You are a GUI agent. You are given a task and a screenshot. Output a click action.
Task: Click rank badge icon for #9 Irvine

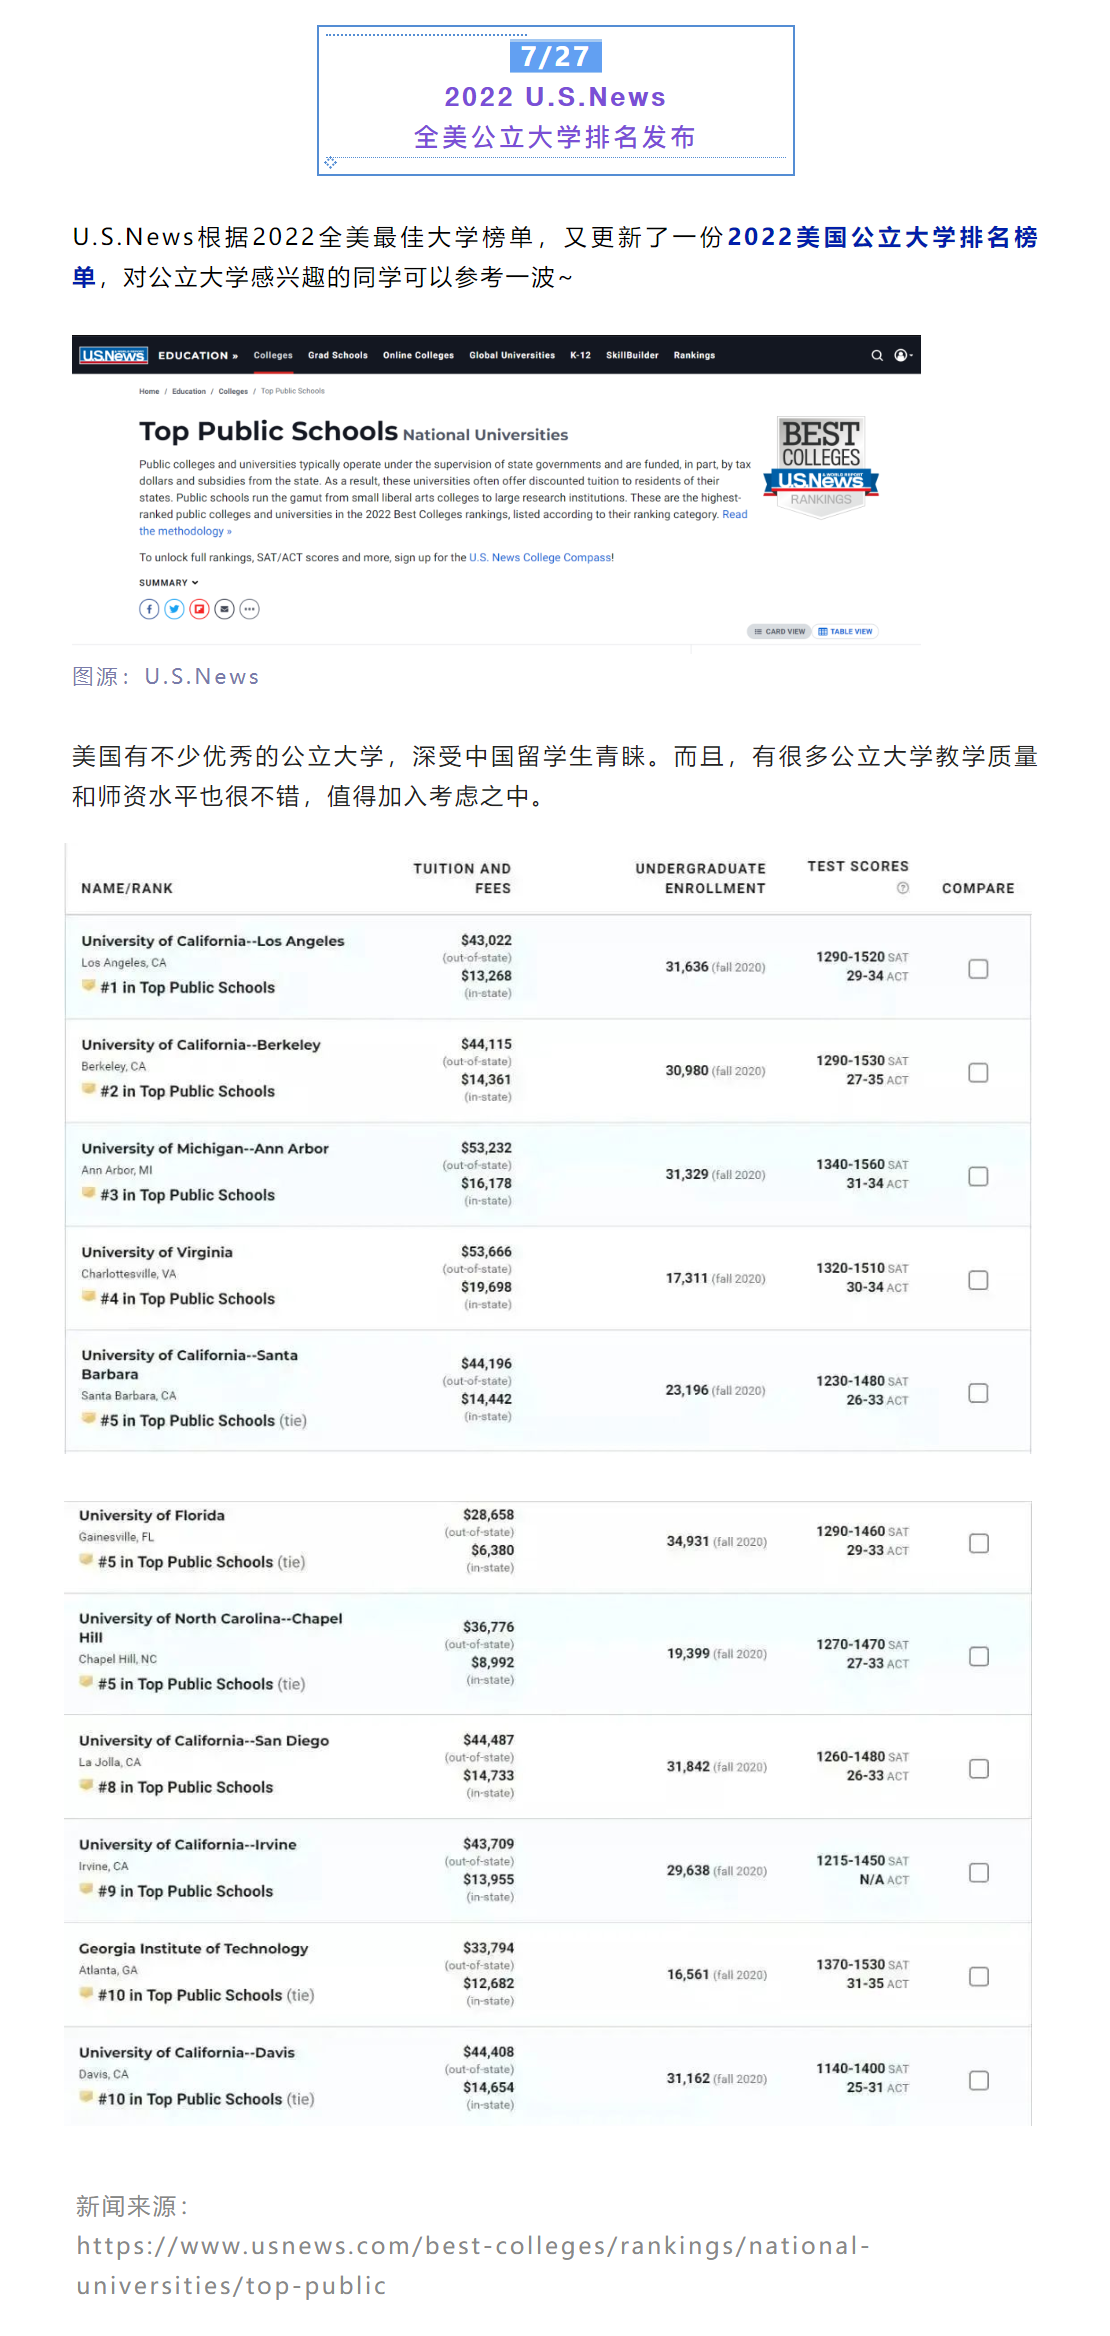[x=87, y=1890]
